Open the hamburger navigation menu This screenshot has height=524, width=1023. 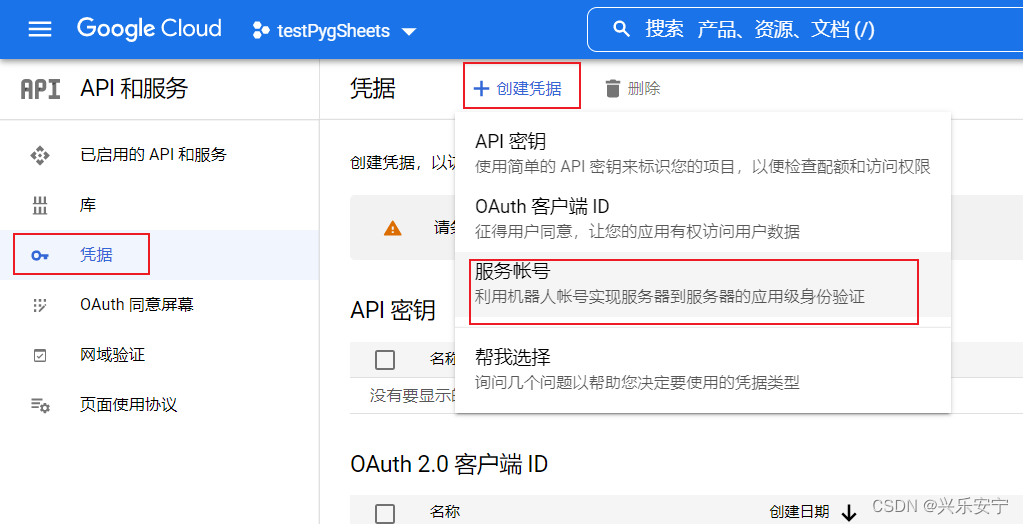[x=40, y=29]
